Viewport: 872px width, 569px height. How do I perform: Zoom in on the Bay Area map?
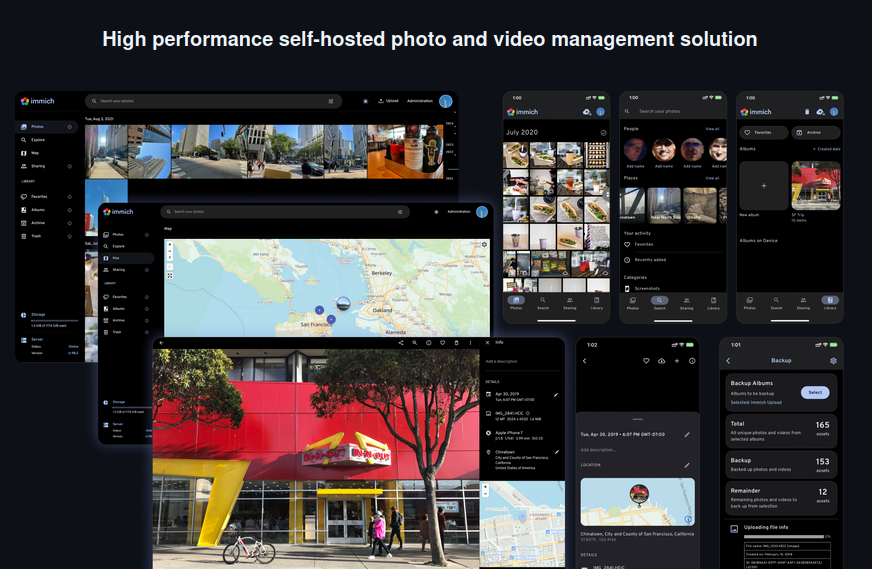pyautogui.click(x=170, y=245)
